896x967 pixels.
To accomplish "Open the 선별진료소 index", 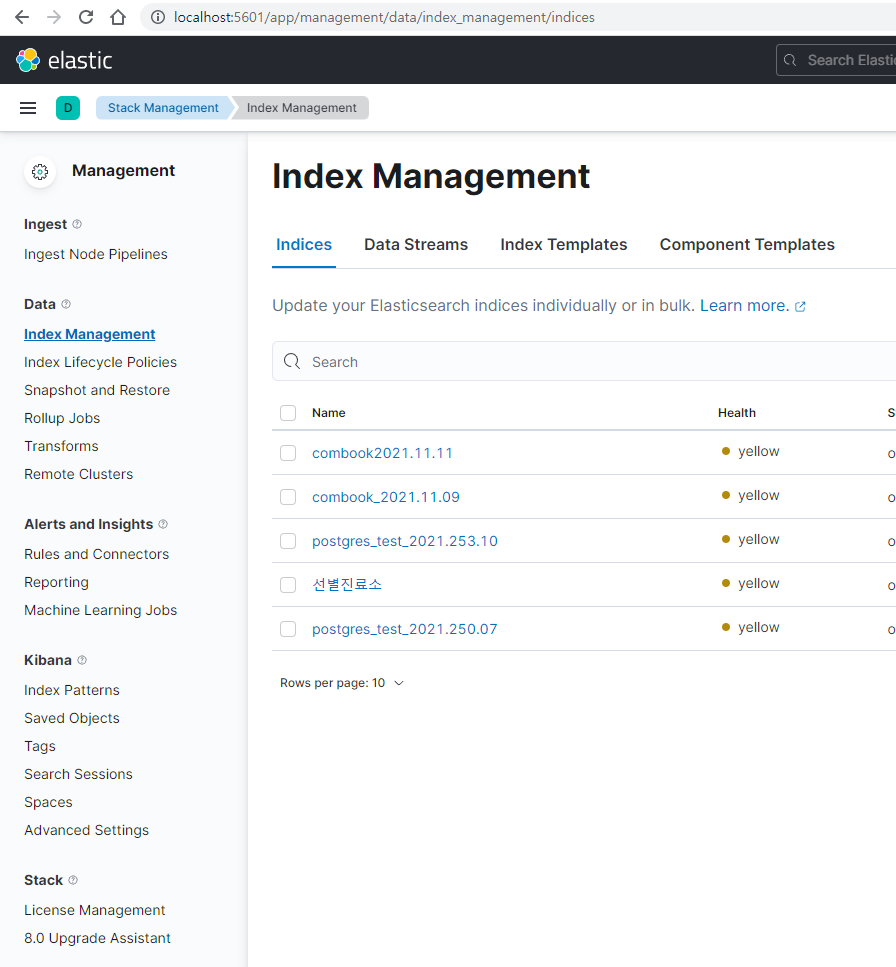I will point(347,585).
